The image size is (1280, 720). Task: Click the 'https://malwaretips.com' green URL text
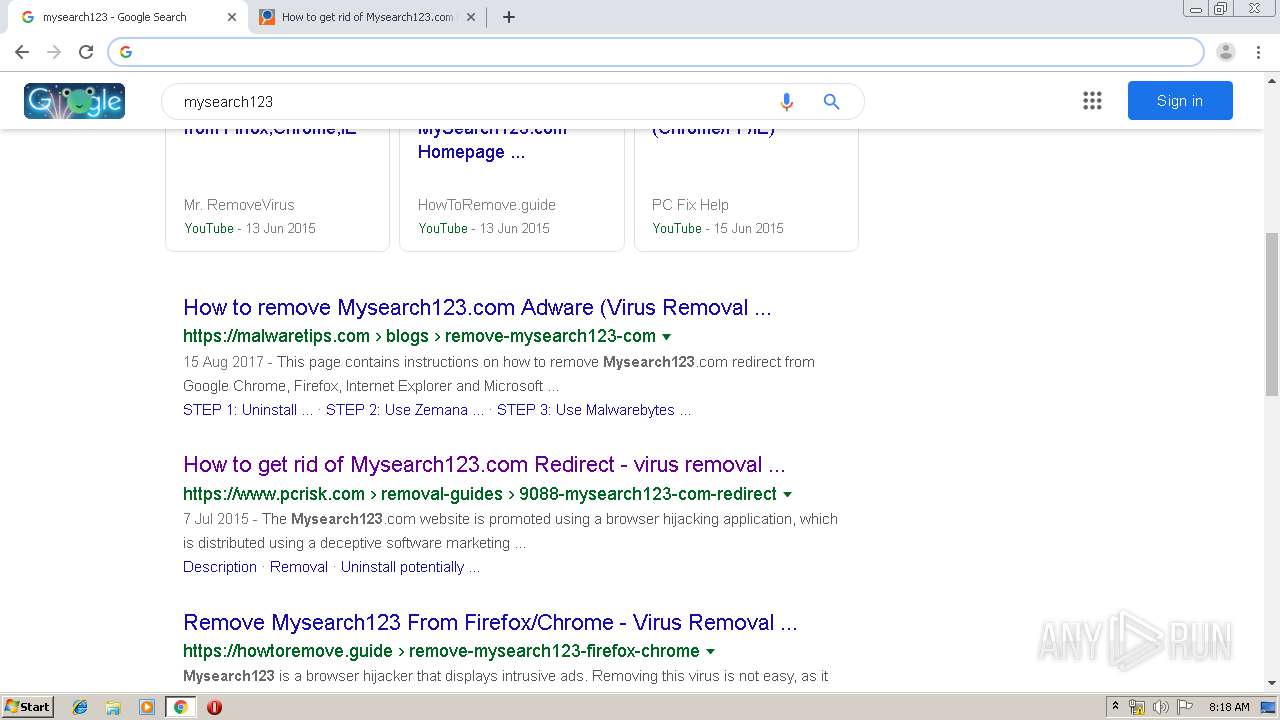(x=276, y=336)
